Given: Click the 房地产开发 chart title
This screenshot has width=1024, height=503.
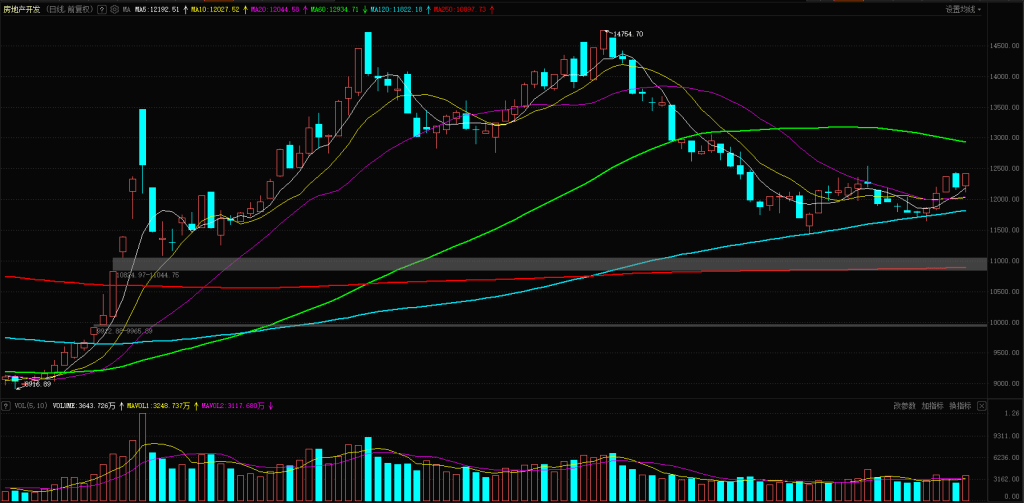Looking at the screenshot, I should [x=22, y=9].
